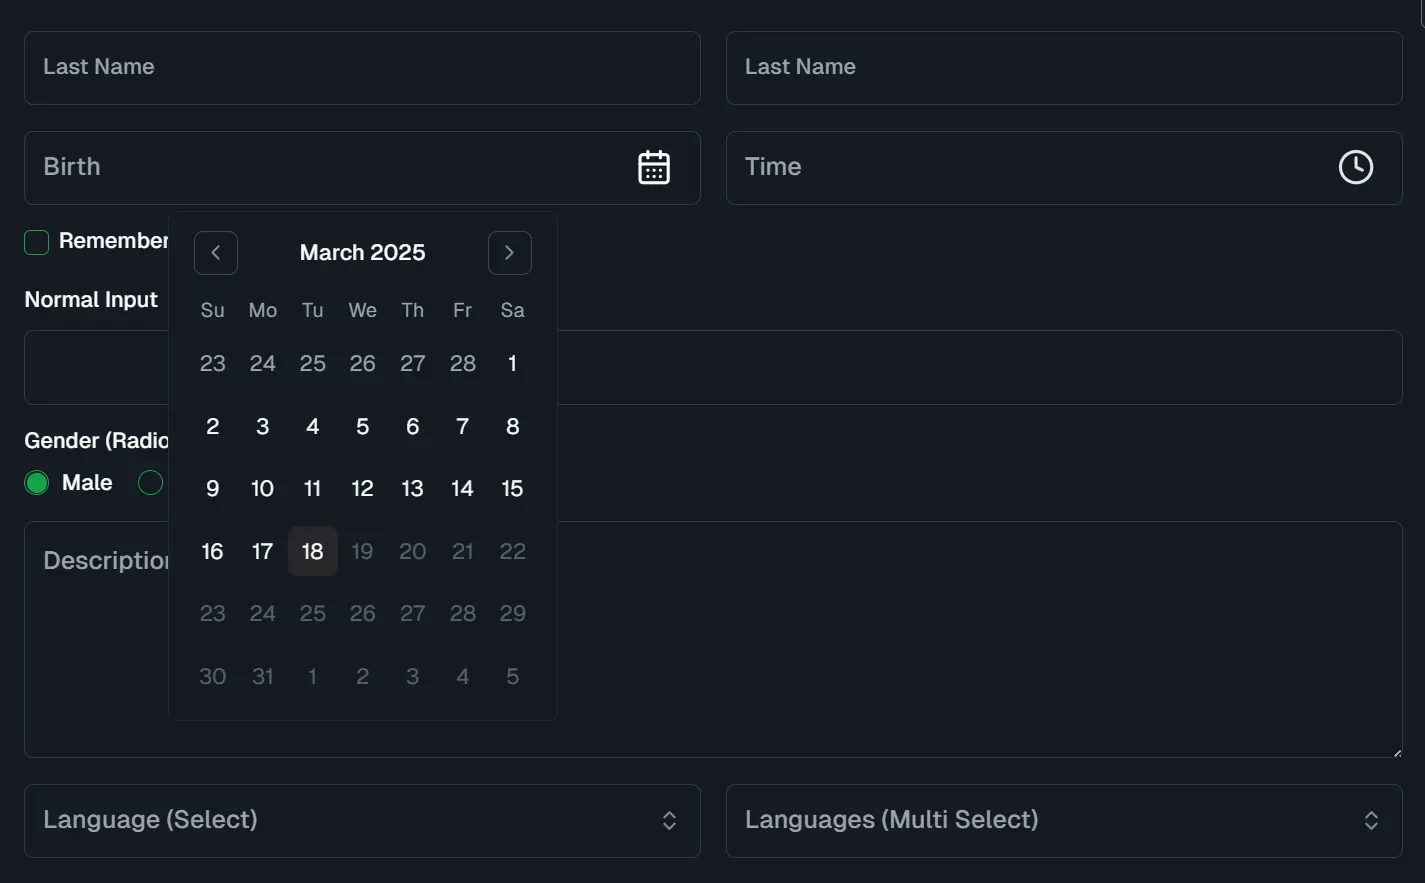Open the Time field clock icon

[1355, 167]
